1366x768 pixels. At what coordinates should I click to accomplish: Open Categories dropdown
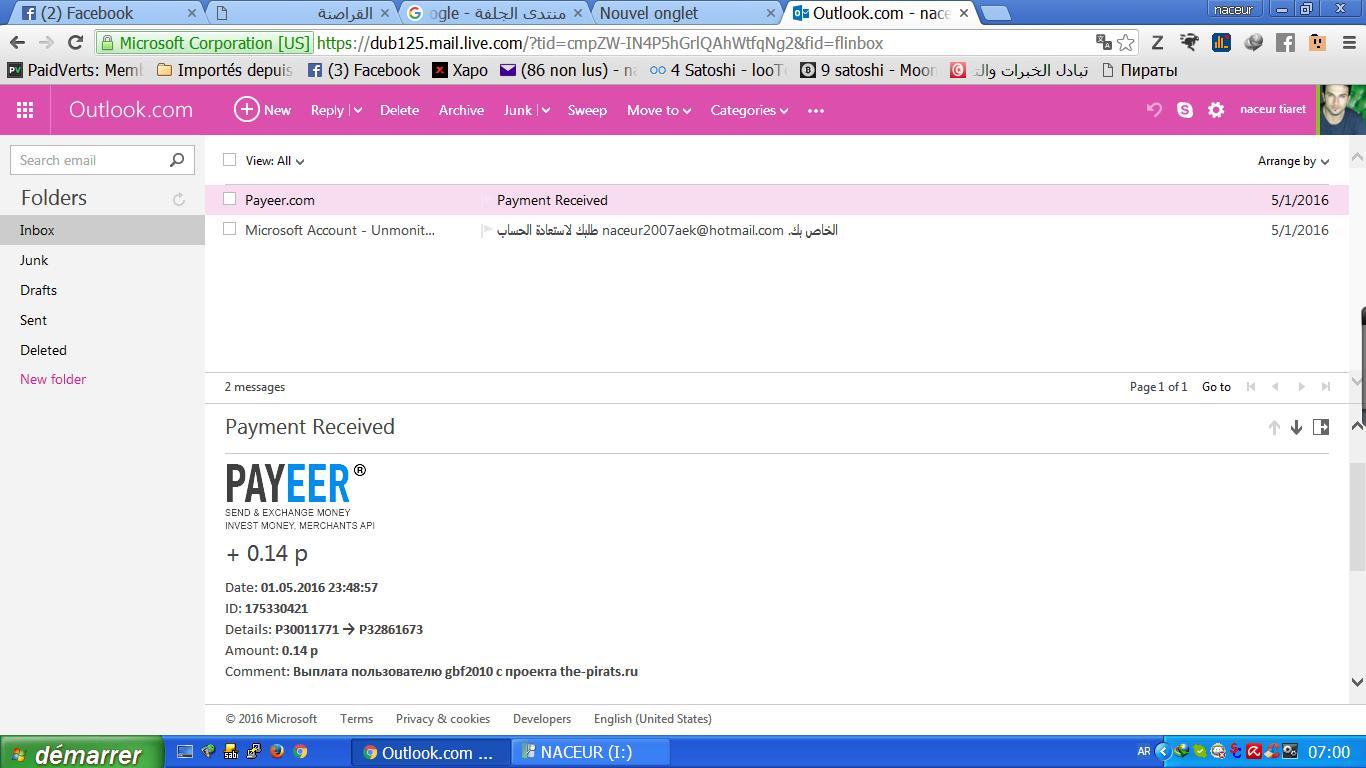749,110
